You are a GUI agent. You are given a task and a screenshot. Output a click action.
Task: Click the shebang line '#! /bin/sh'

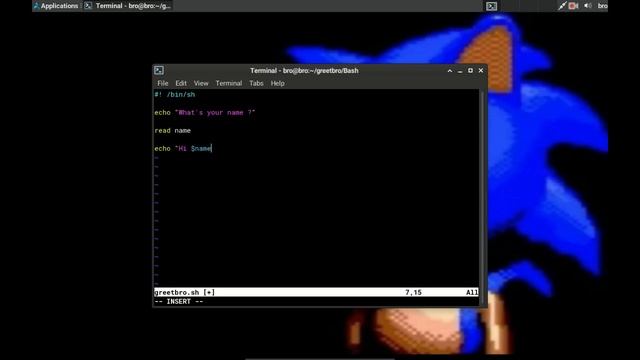click(175, 95)
